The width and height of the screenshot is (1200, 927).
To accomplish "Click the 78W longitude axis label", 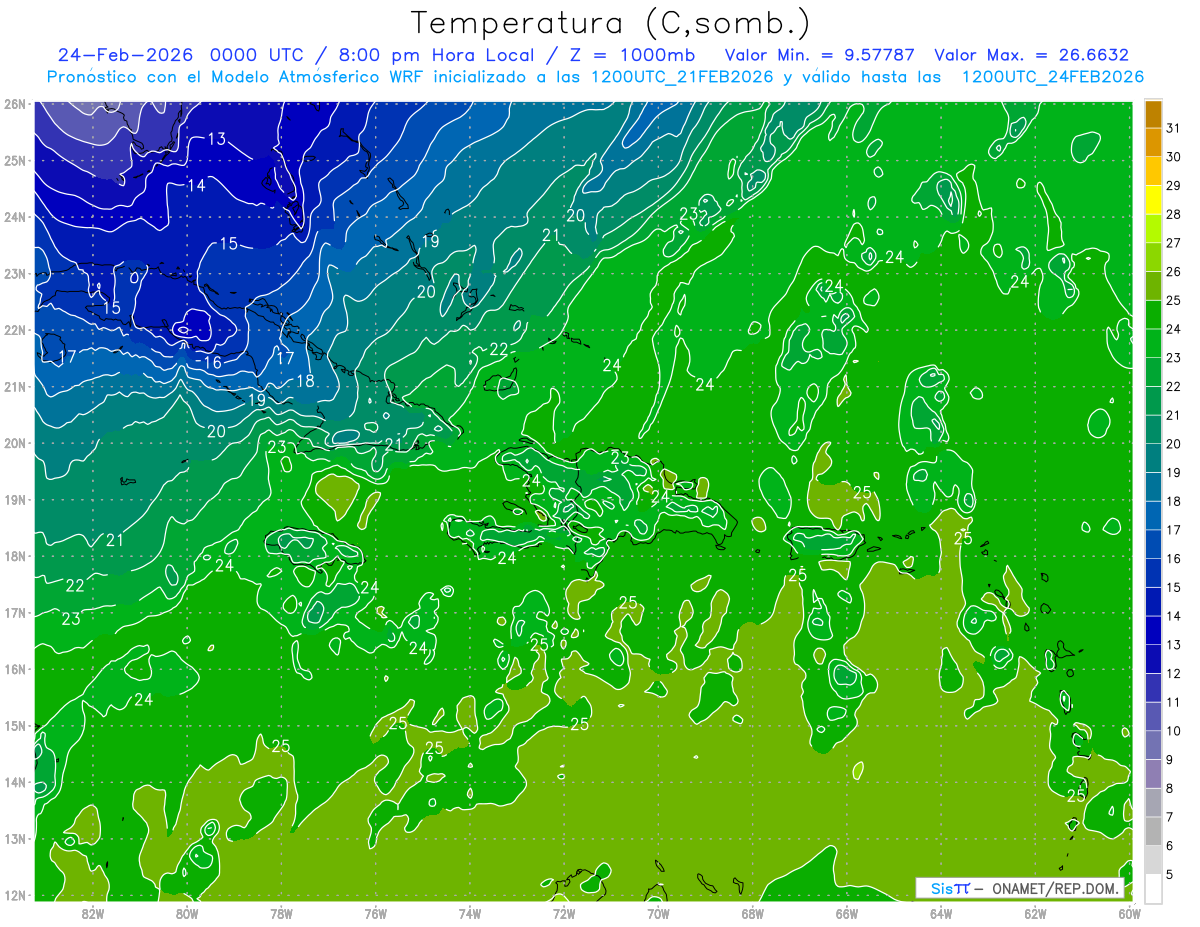I will pyautogui.click(x=281, y=913).
